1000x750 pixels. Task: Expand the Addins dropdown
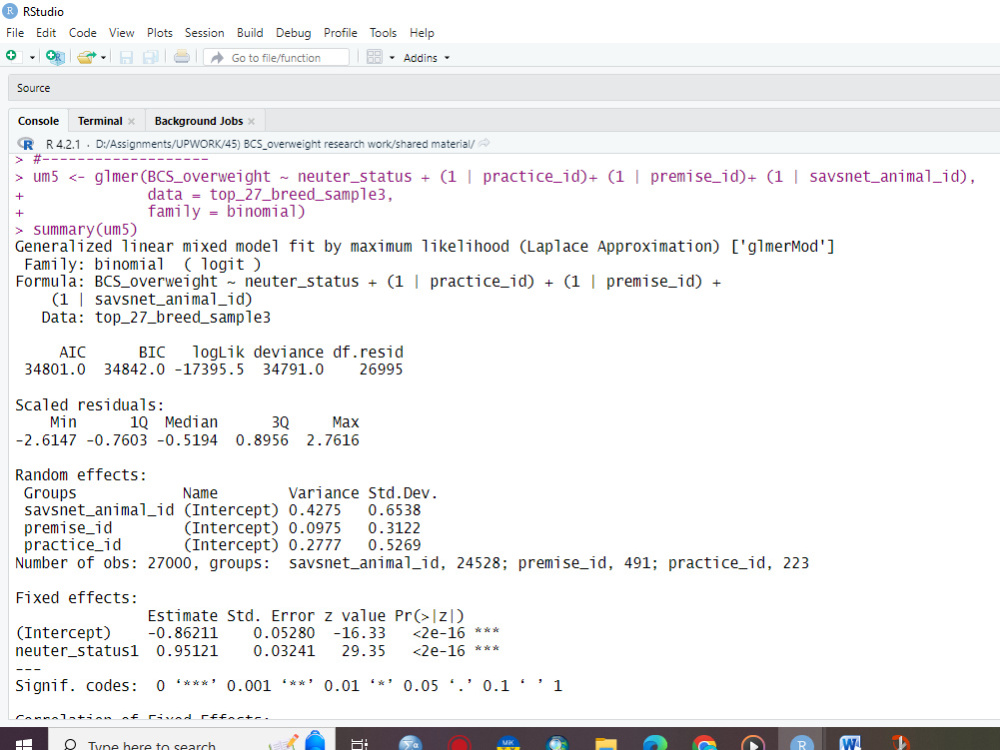coord(425,57)
